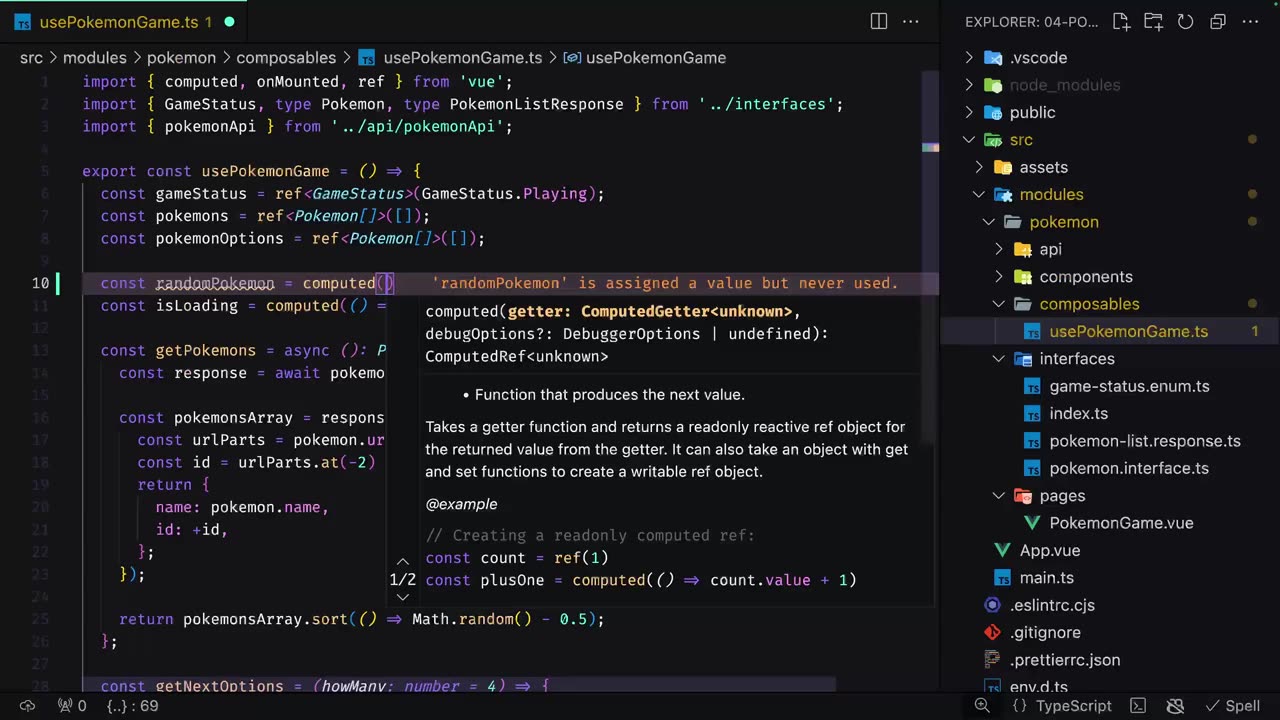This screenshot has height=720, width=1280.
Task: Click unsaved dot on usePokemonGame.ts tab
Action: [229, 21]
